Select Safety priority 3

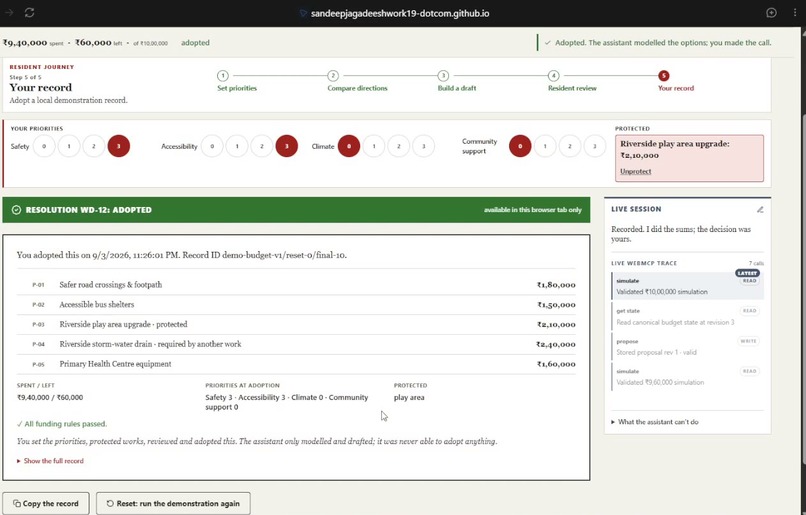[119, 146]
